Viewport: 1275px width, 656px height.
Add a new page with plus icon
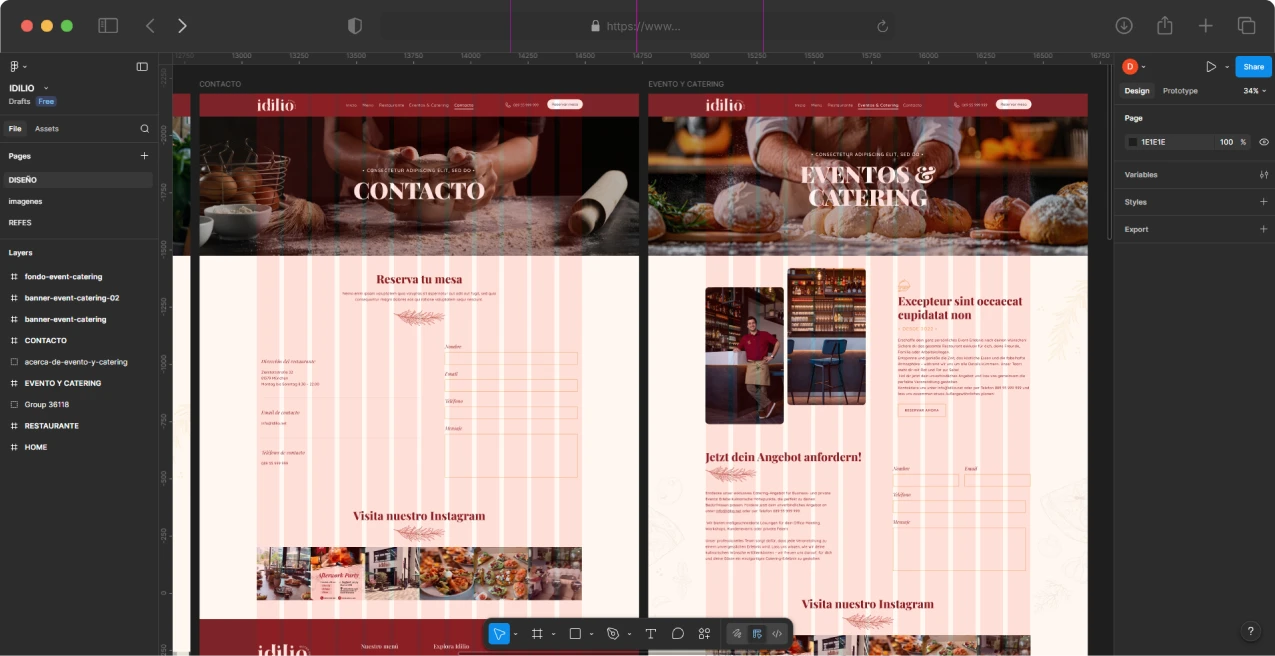pos(144,156)
